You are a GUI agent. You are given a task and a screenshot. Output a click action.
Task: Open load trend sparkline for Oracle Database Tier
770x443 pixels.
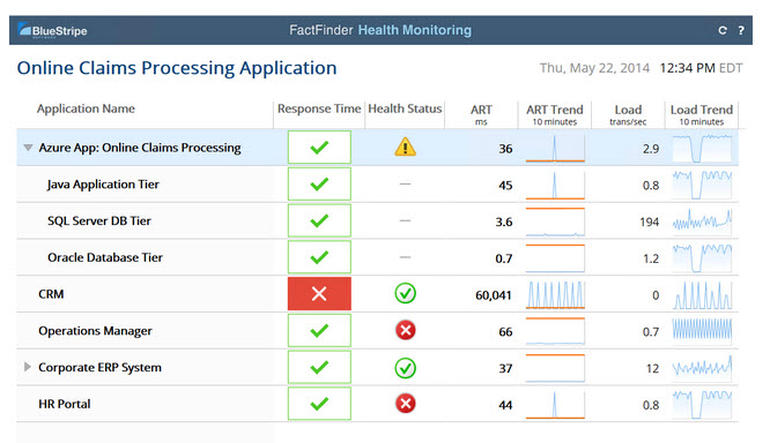point(702,258)
